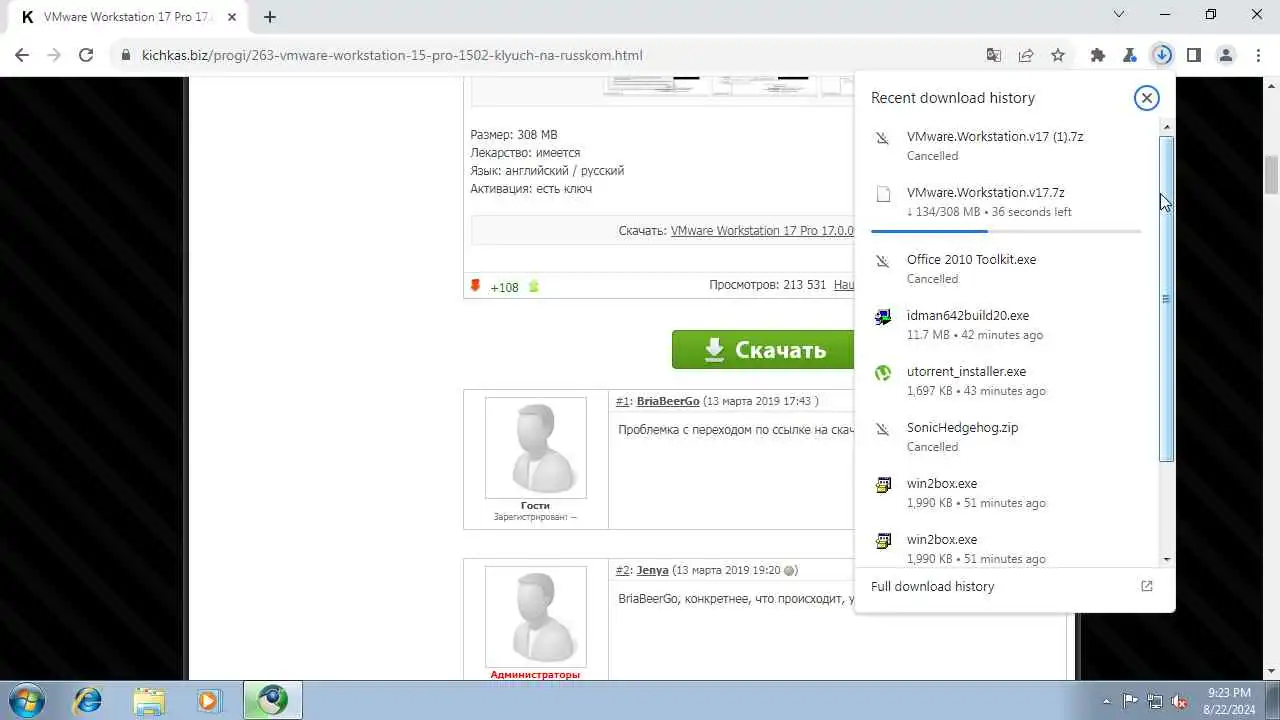1280x720 pixels.
Task: Click cancelled icon beside SonicHedgehog.zip
Action: coord(882,429)
